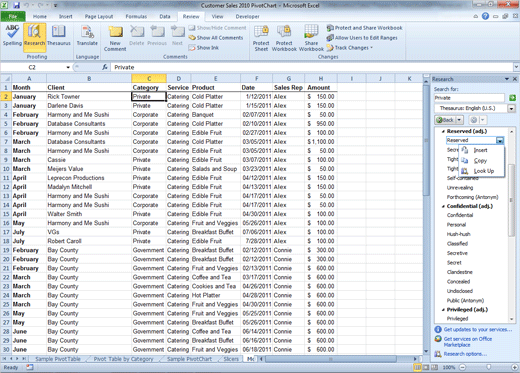Go to Previous comment
Viewport: 520px width, 373px height.
[x=157, y=36]
